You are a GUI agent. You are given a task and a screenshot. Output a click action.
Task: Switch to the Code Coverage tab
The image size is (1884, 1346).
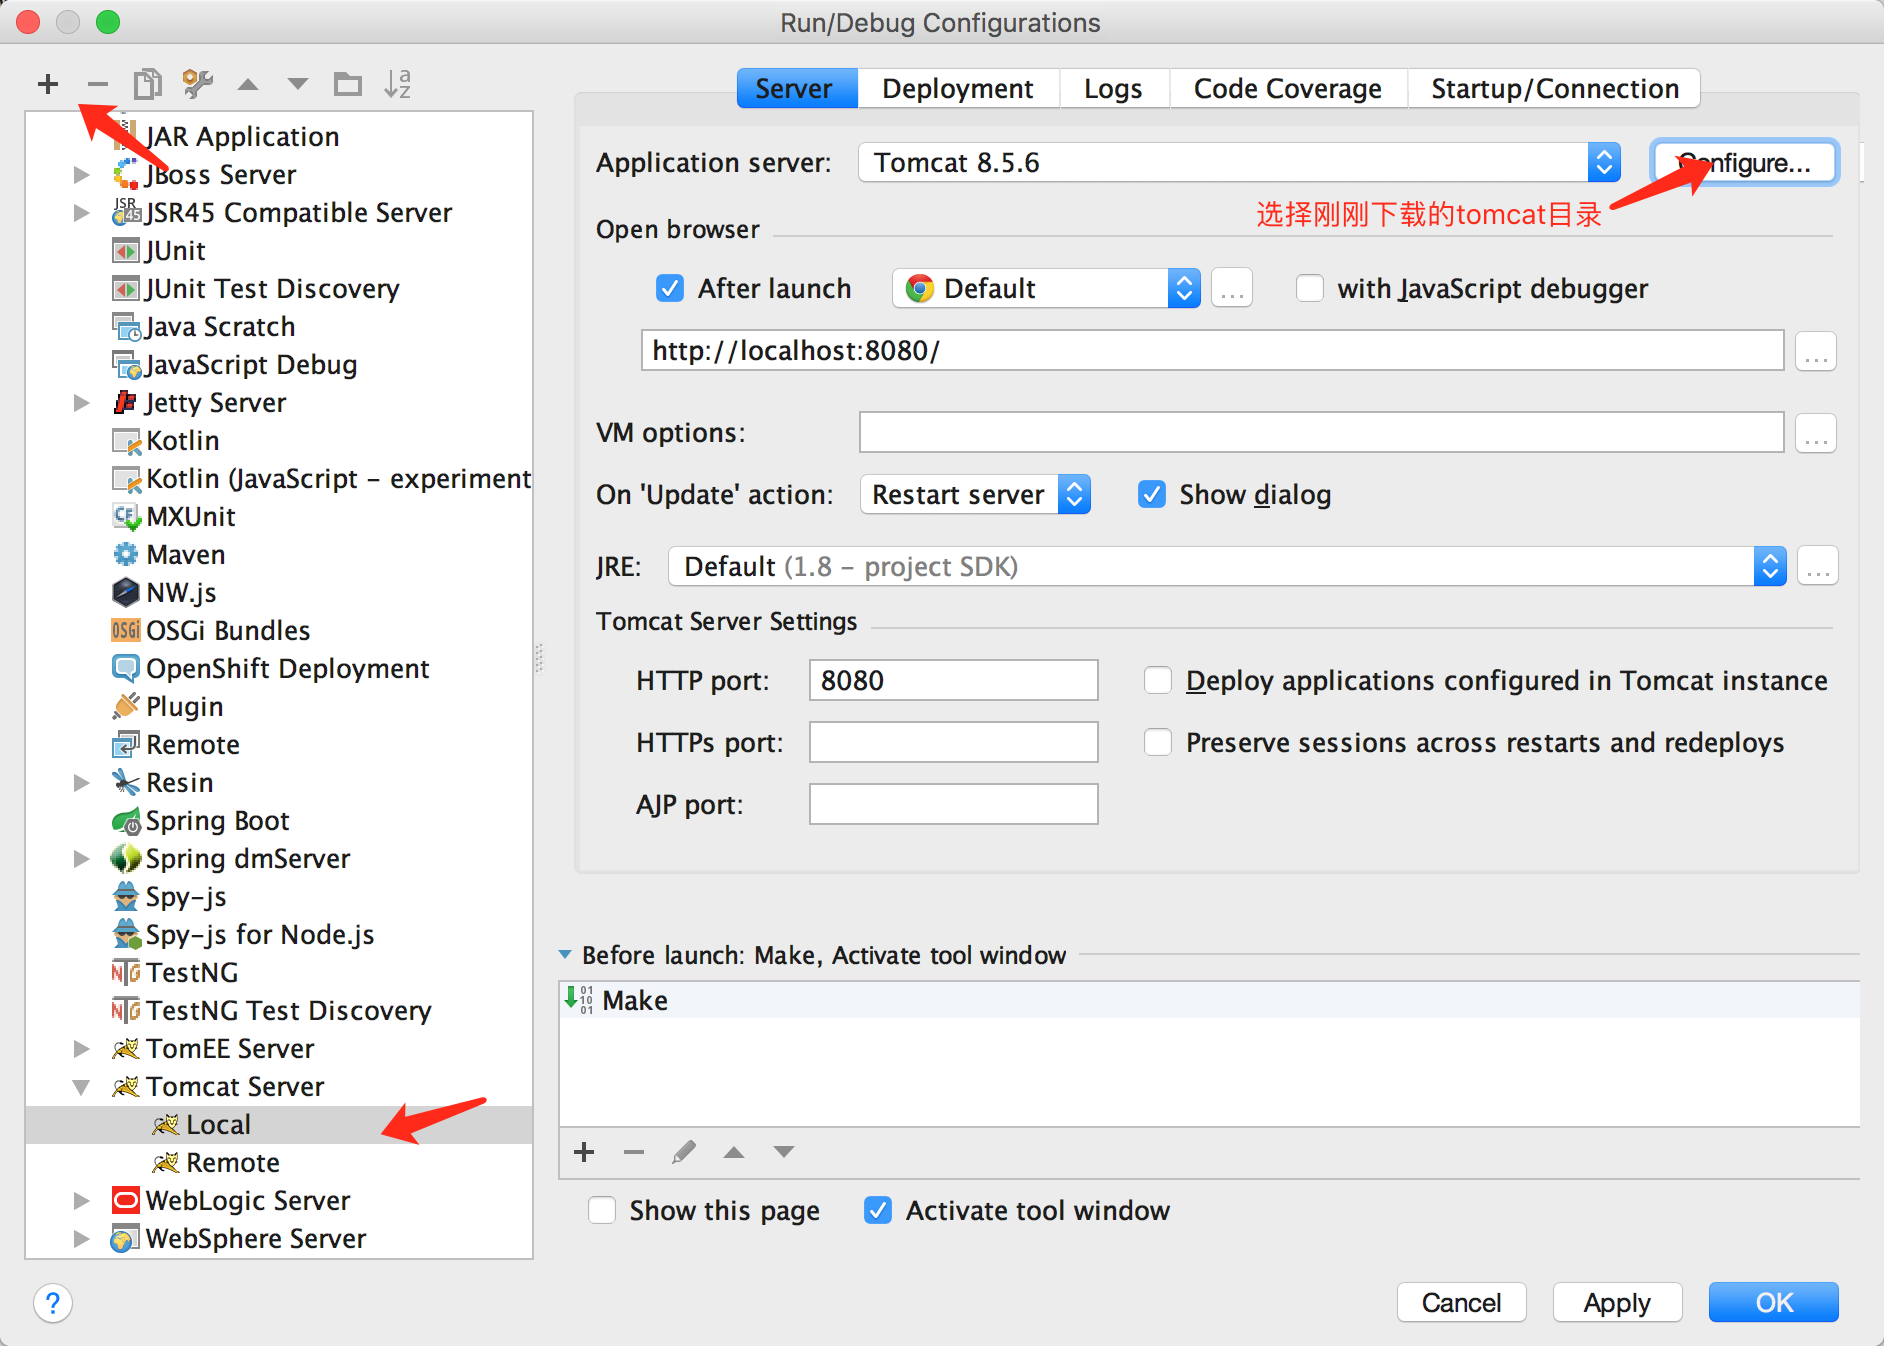[x=1288, y=89]
